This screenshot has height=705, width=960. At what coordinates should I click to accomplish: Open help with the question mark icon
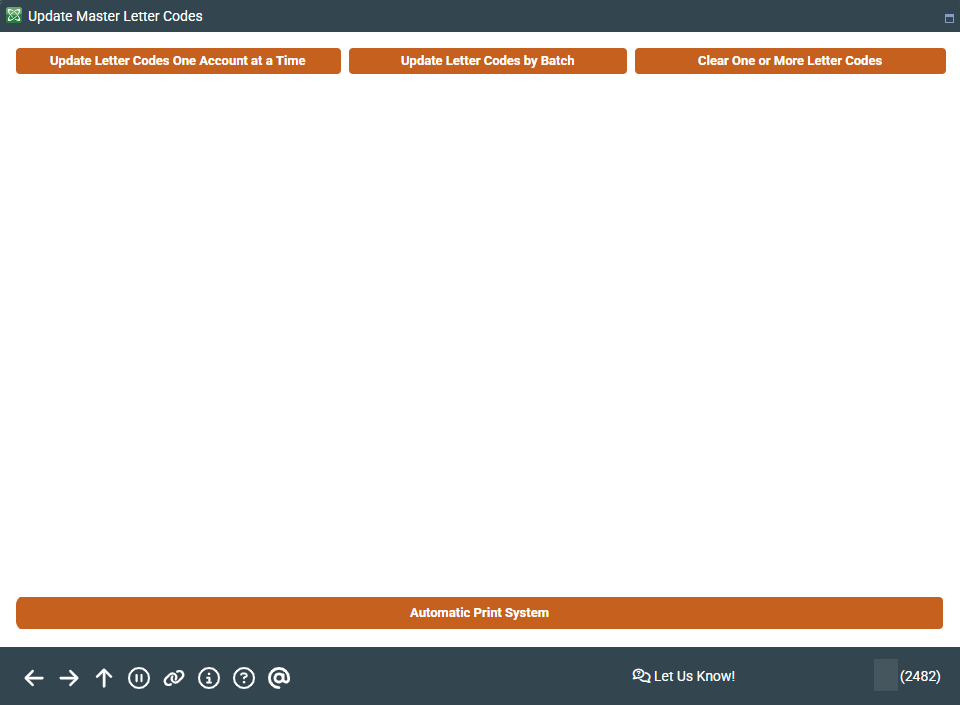[244, 678]
